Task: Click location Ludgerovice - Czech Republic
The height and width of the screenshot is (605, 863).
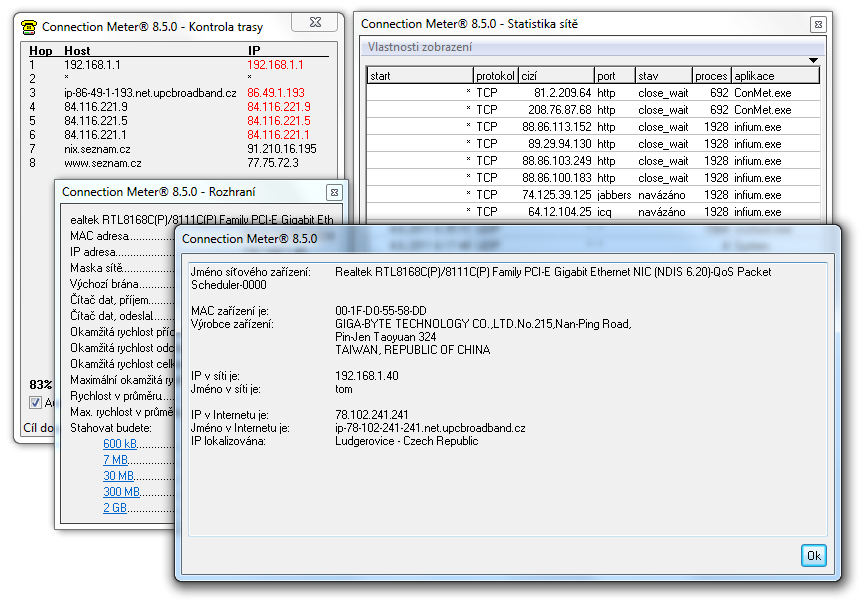Action: point(407,441)
